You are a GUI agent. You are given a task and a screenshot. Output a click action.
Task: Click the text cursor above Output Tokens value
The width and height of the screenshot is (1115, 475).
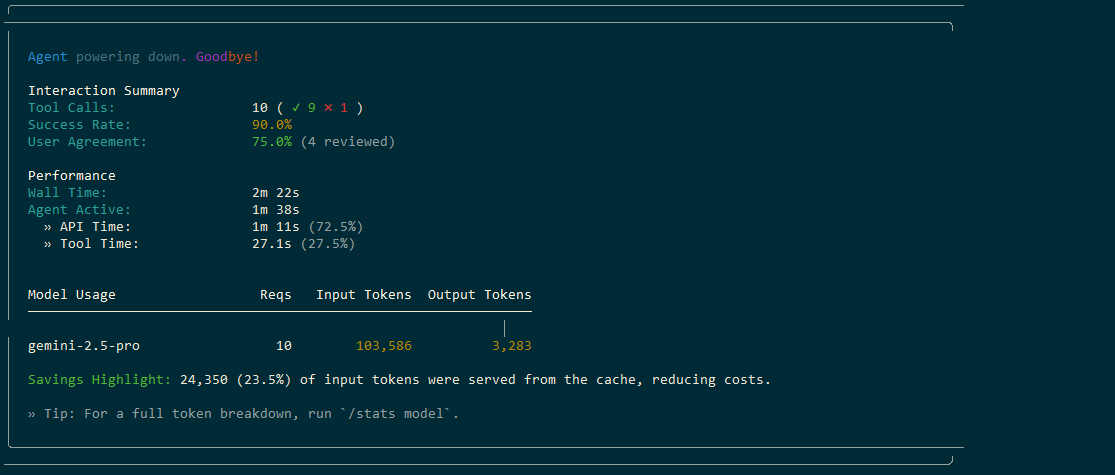(505, 328)
